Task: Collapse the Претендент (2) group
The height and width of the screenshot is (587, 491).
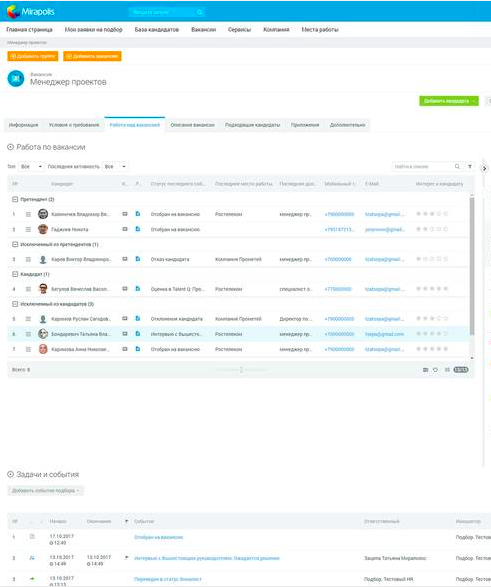Action: click(x=15, y=200)
